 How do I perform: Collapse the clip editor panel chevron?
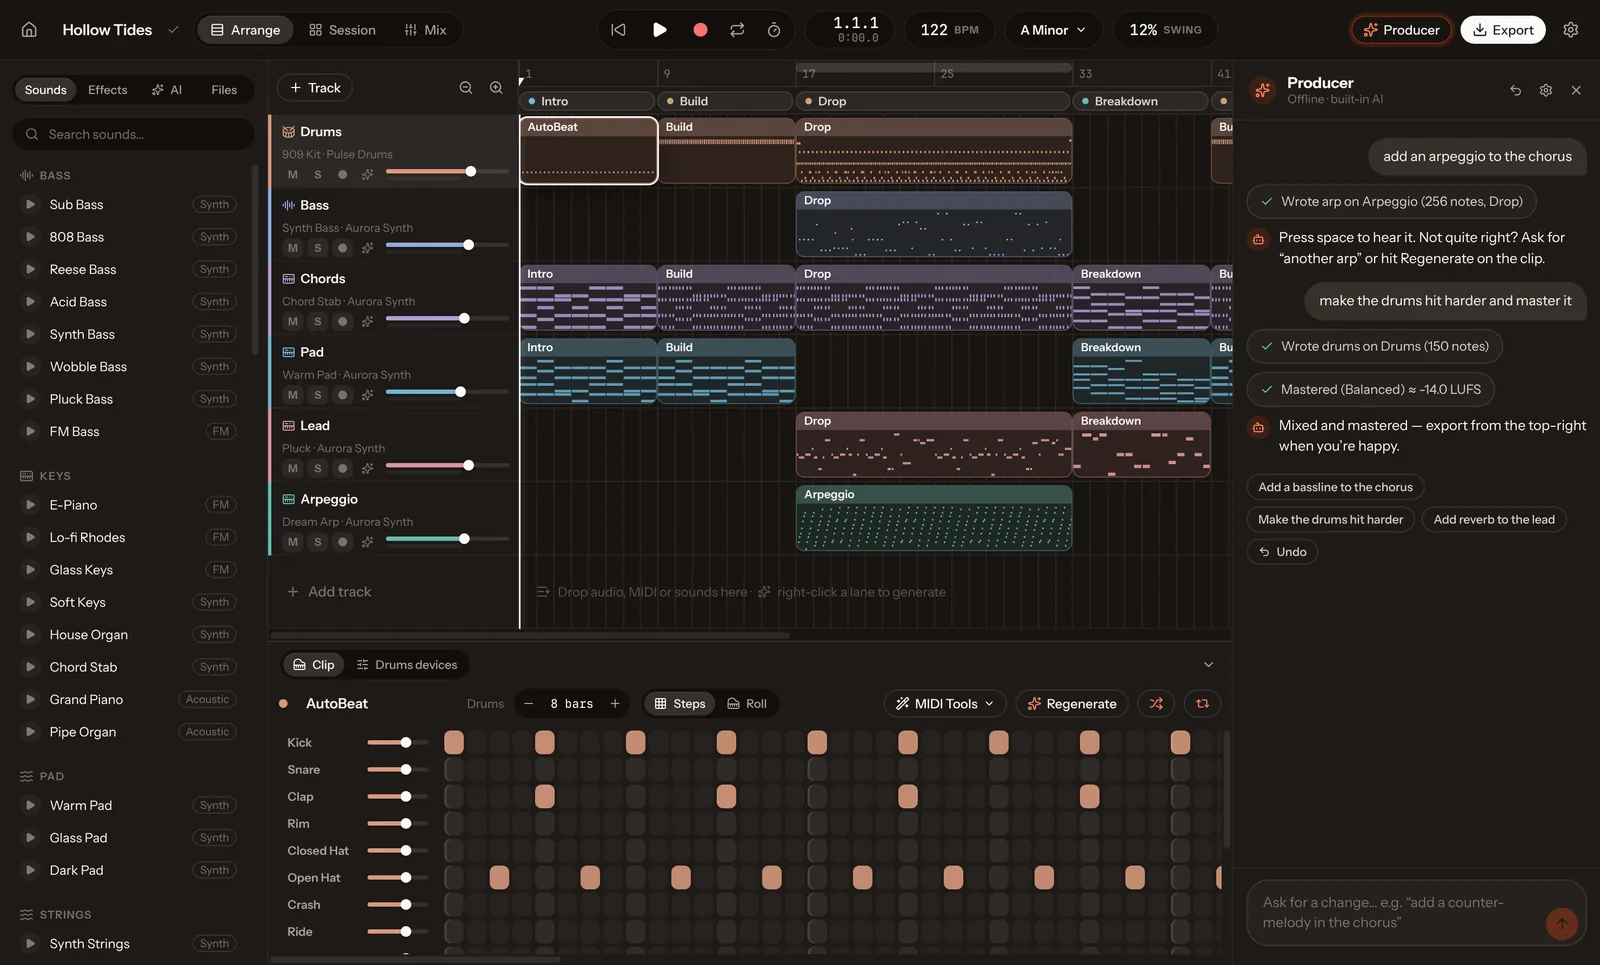(x=1208, y=665)
